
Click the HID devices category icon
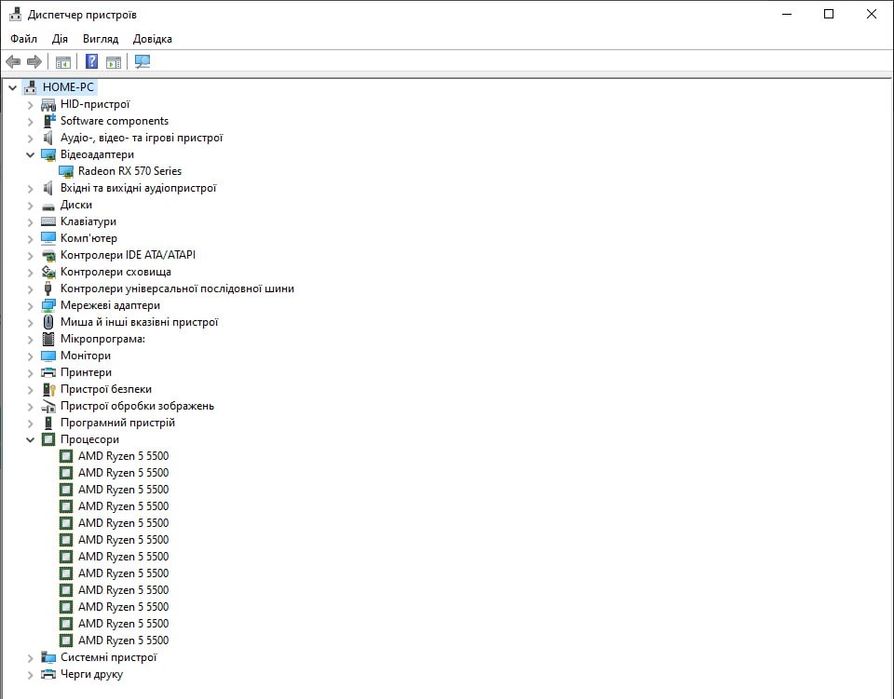click(x=48, y=104)
